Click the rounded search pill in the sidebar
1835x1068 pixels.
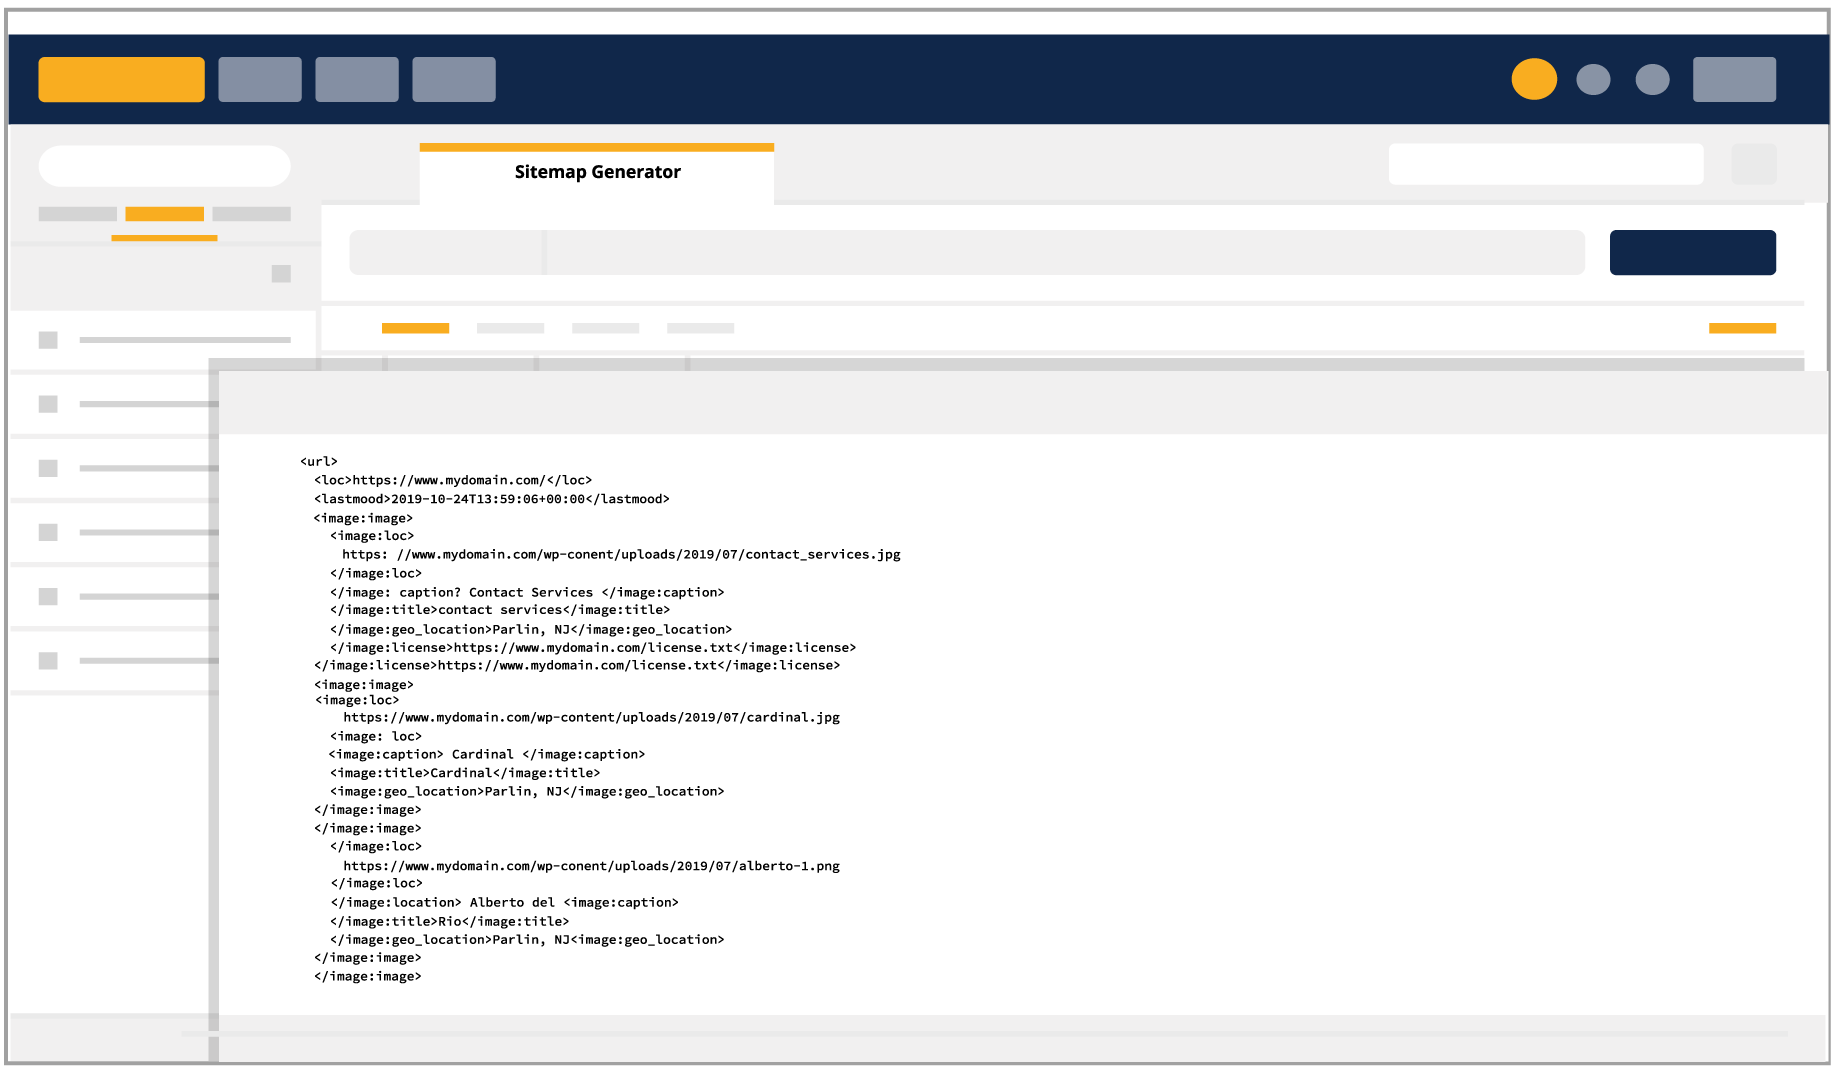[165, 166]
